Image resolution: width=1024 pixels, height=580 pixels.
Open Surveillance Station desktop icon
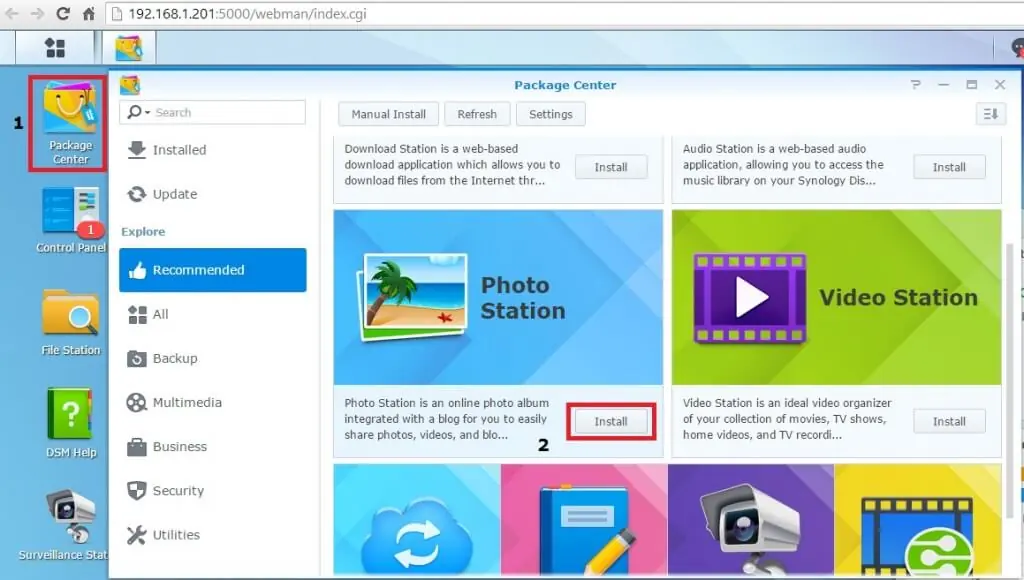[70, 513]
